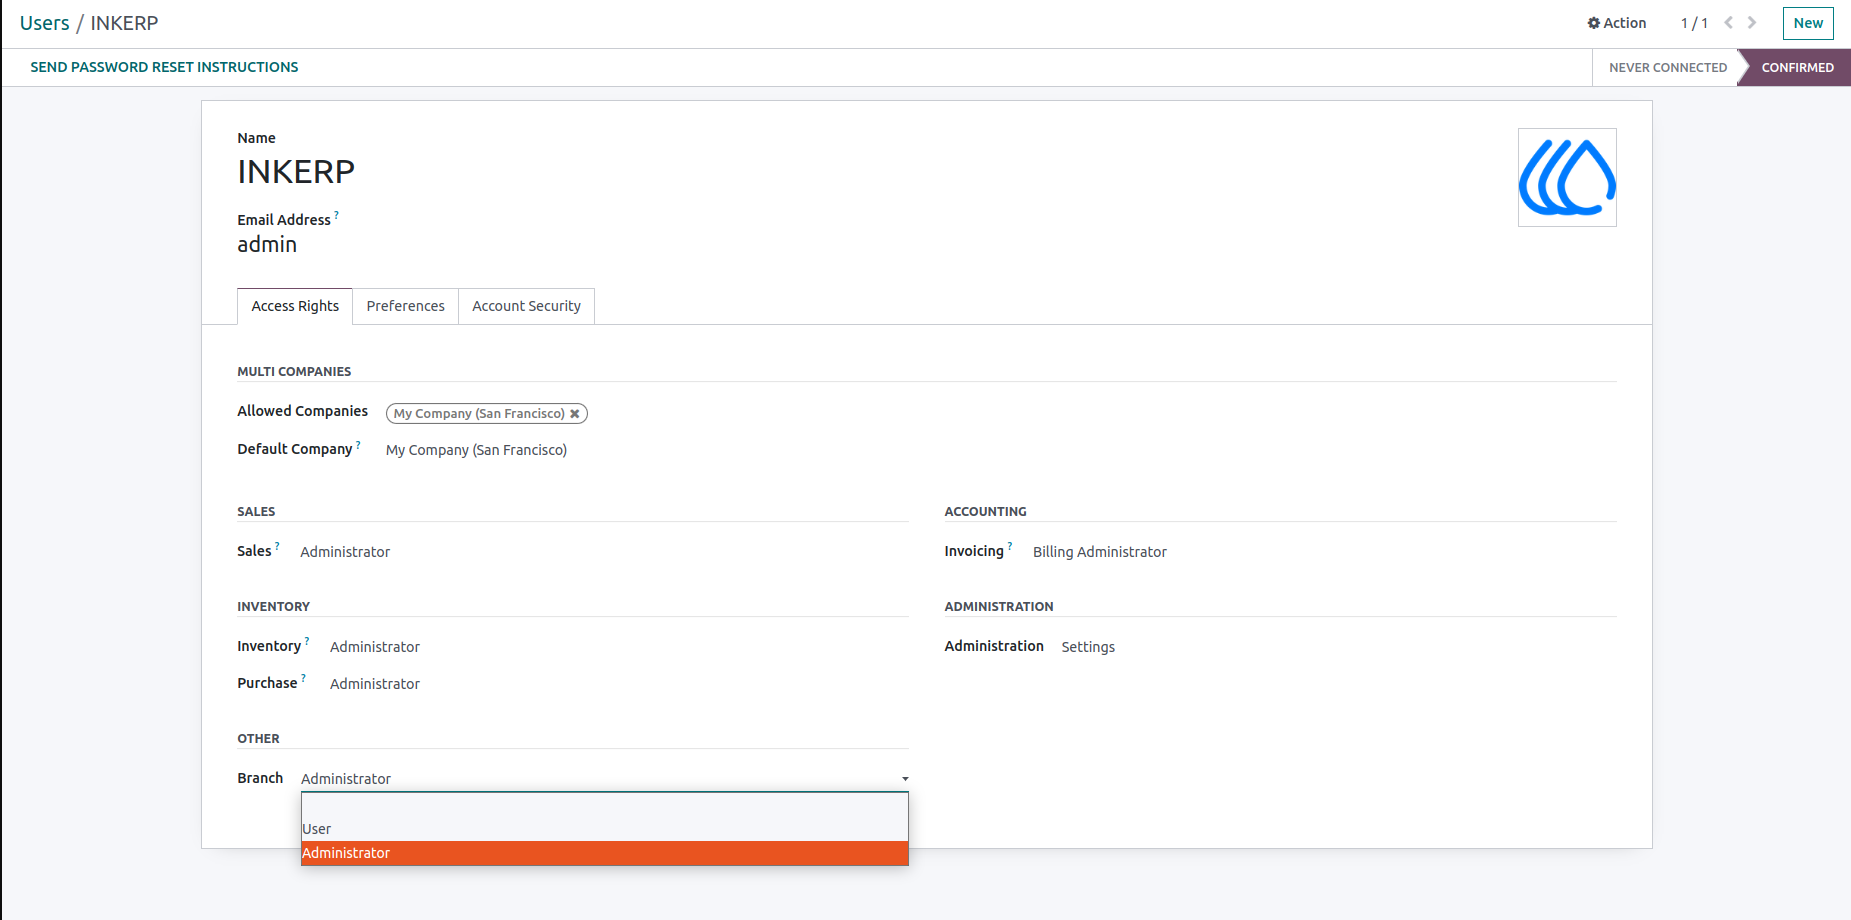Open Purchase Administrator selection
This screenshot has height=920, width=1851.
pyautogui.click(x=375, y=684)
